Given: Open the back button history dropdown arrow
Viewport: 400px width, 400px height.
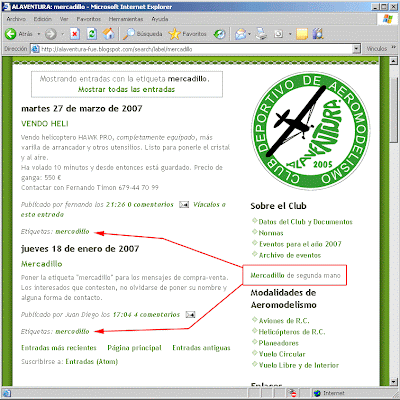Looking at the screenshot, I should tap(39, 34).
